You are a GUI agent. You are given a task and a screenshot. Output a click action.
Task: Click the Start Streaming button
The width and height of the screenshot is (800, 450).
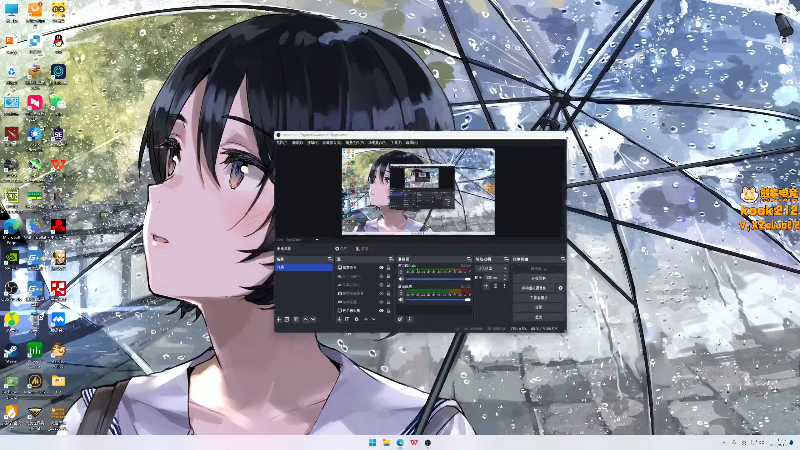(x=539, y=268)
